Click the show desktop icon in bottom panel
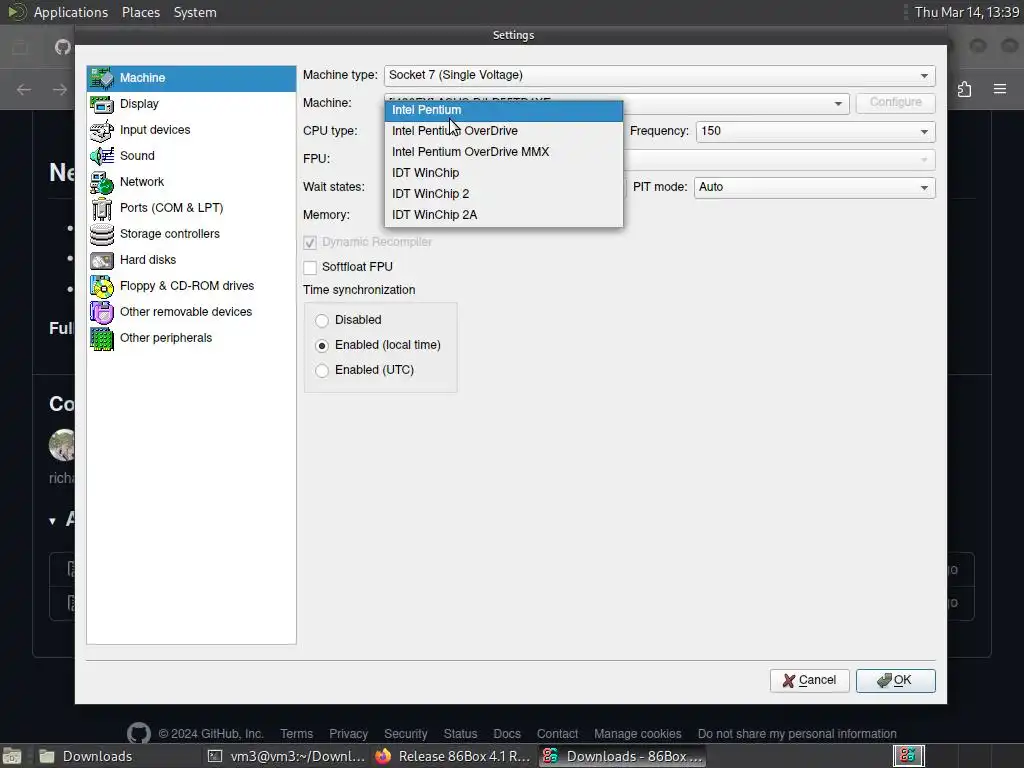 coord(12,756)
